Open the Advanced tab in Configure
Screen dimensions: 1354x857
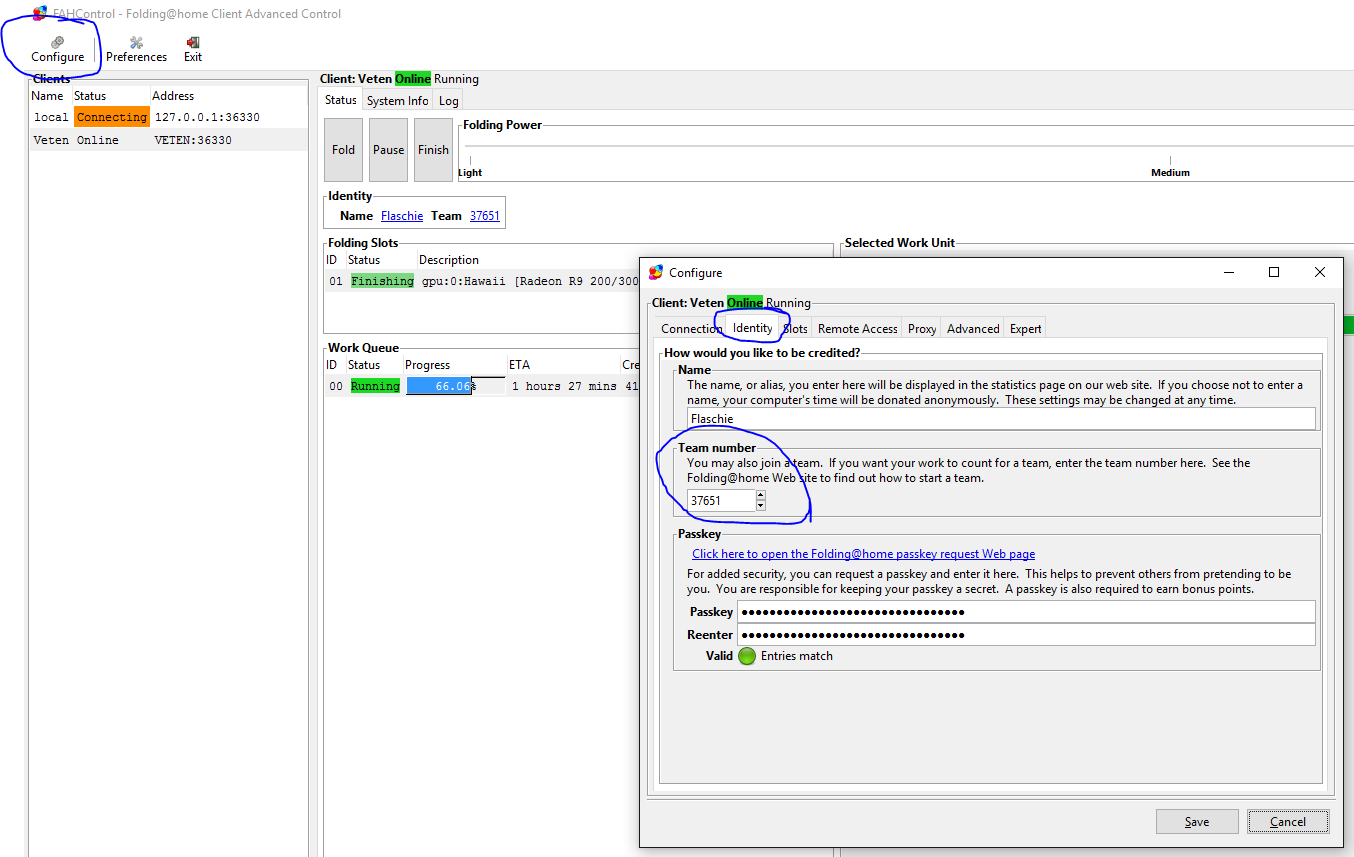973,329
